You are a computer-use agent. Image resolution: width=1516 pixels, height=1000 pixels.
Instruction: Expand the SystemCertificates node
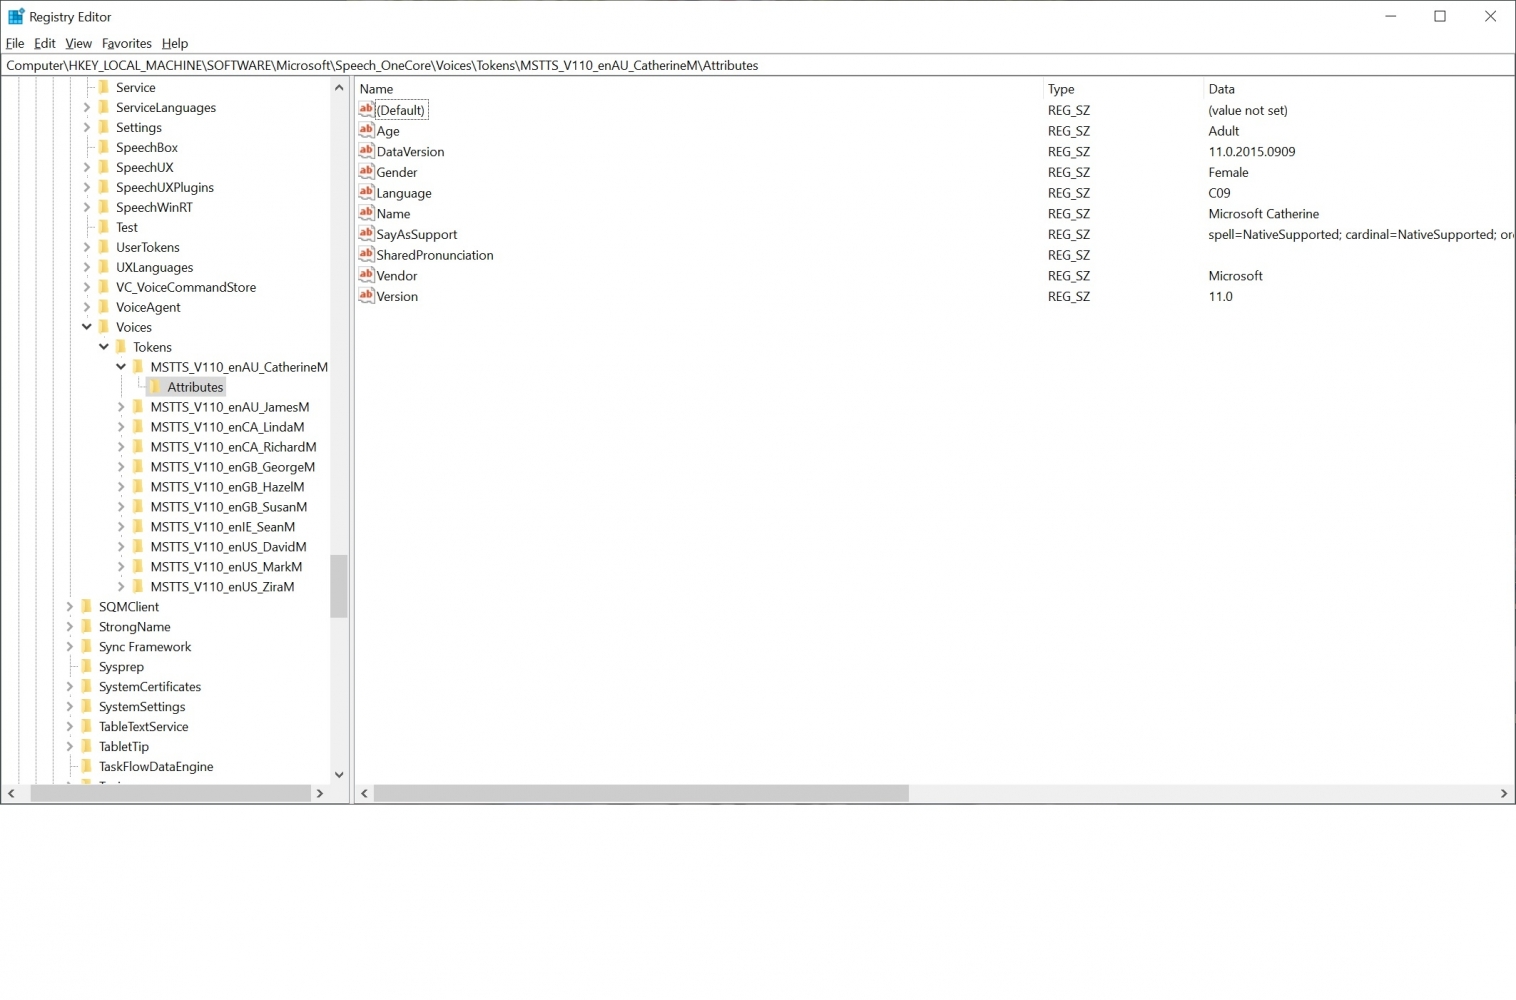click(70, 687)
